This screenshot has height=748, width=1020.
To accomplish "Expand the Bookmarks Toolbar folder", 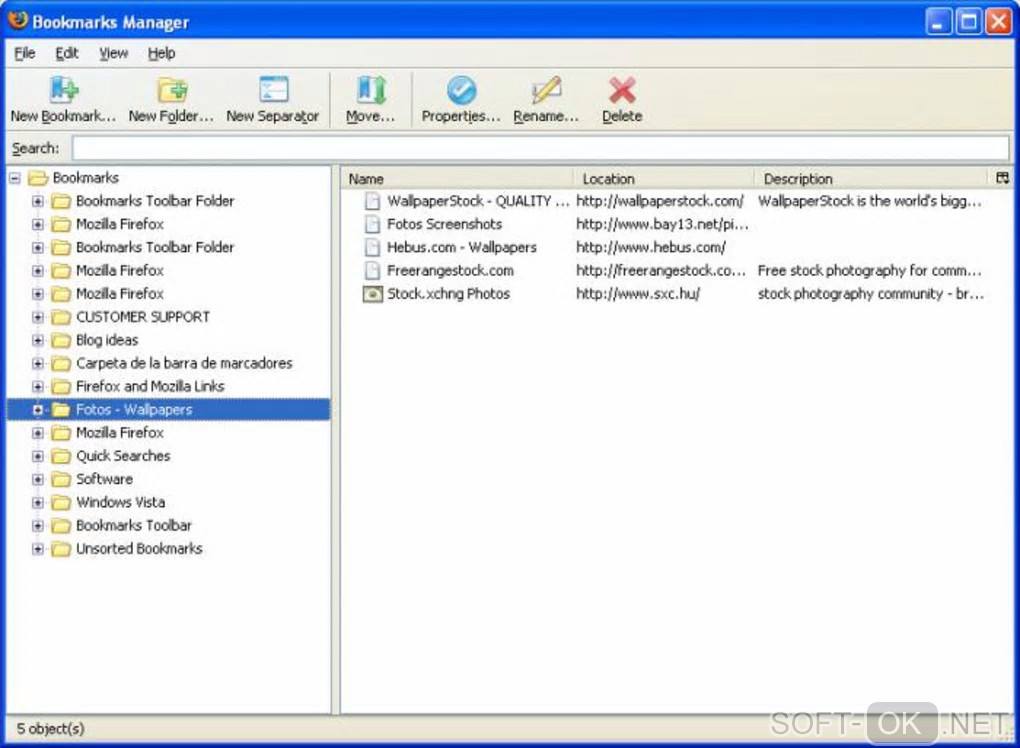I will (x=38, y=526).
